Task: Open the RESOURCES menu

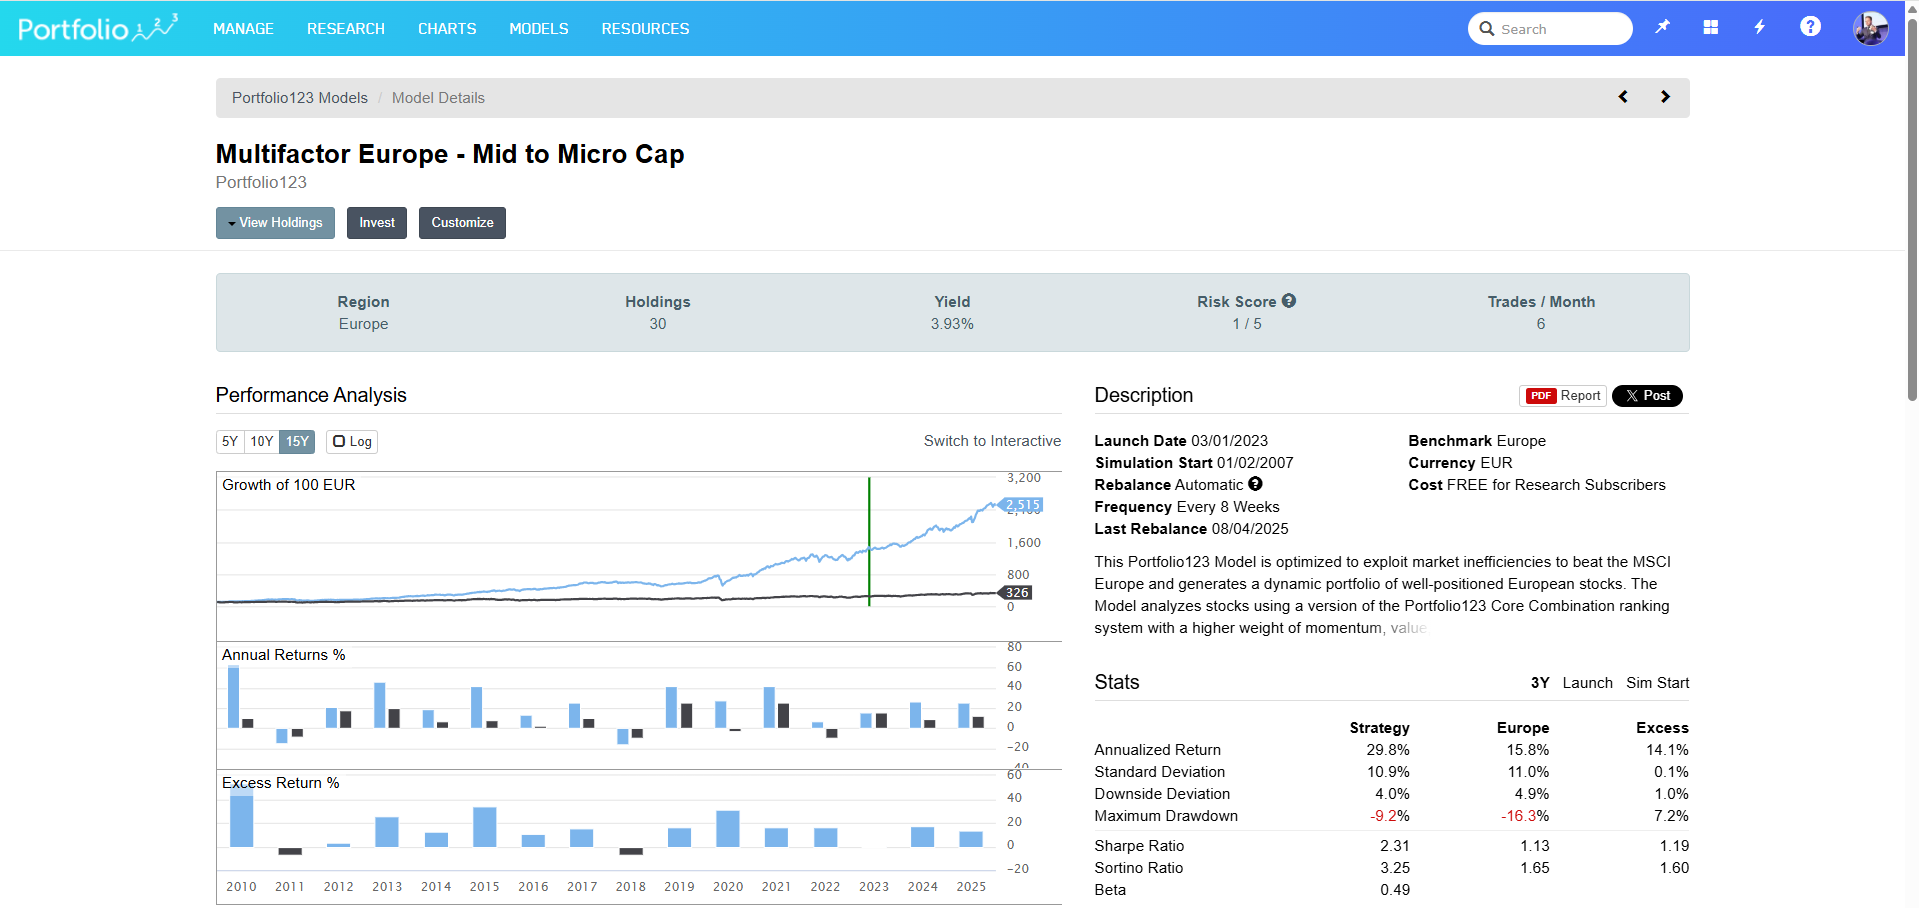Action: tap(645, 29)
